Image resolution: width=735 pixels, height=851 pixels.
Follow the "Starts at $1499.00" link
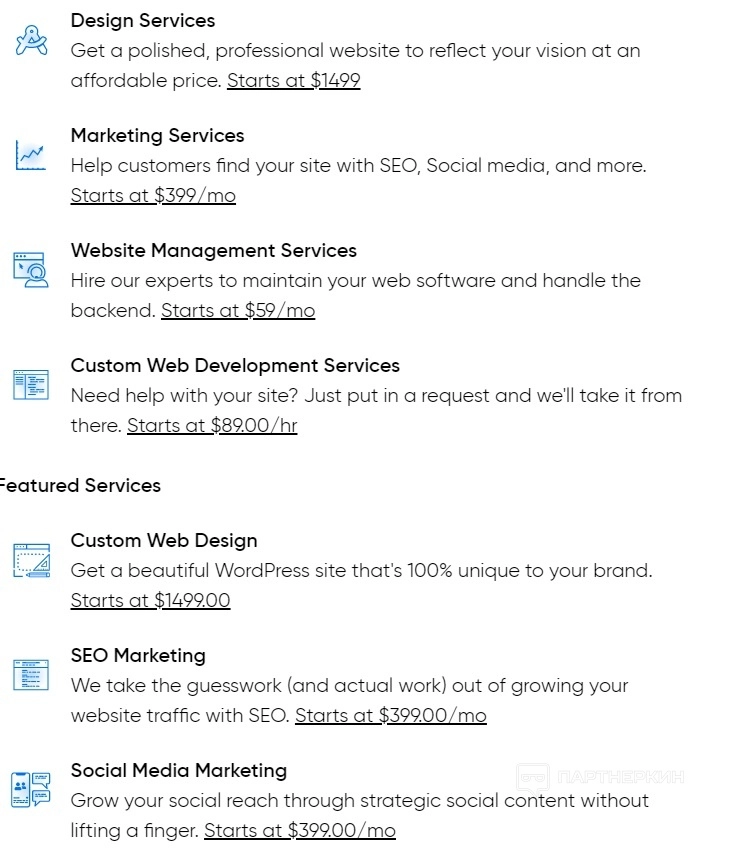(x=150, y=601)
